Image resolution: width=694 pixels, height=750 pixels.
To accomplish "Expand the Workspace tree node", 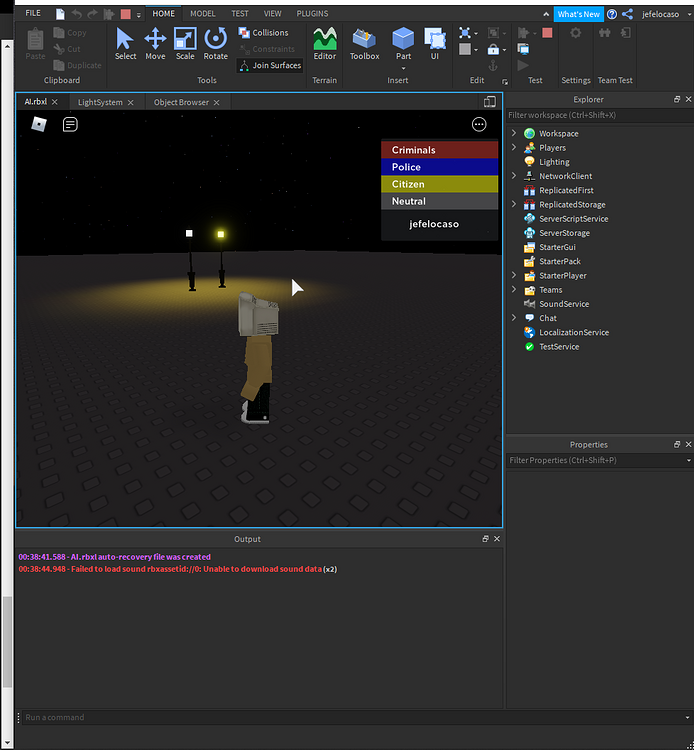I will 514,133.
